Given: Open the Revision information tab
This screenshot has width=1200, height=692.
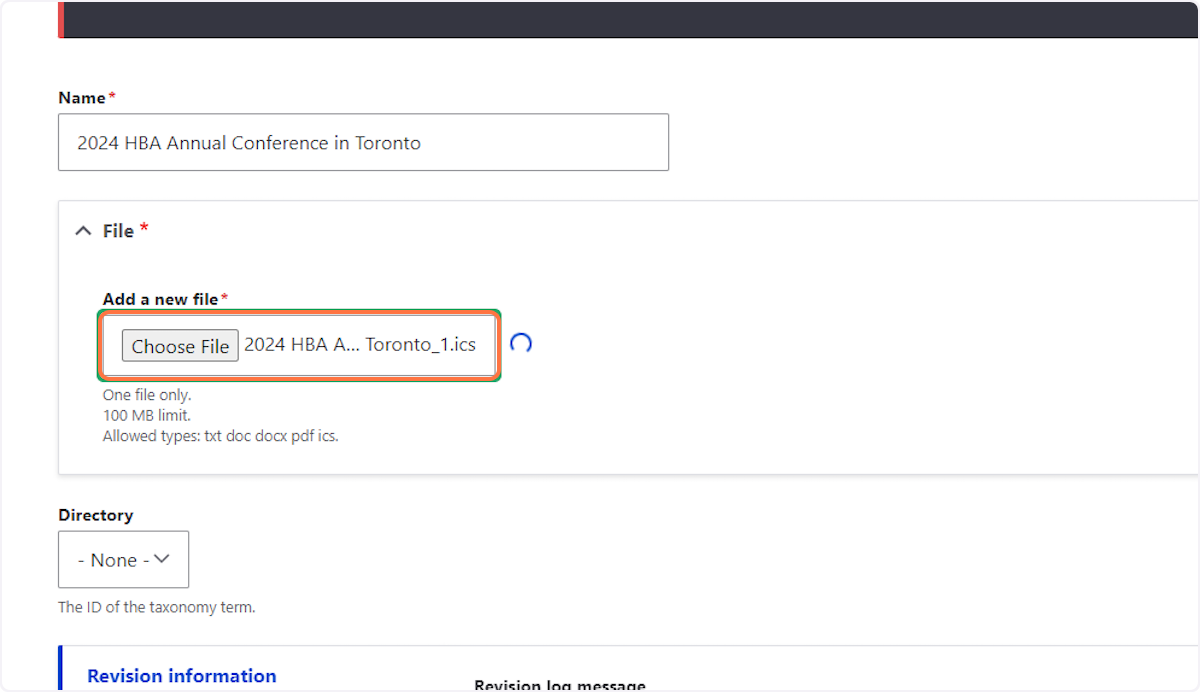Looking at the screenshot, I should pyautogui.click(x=182, y=676).
